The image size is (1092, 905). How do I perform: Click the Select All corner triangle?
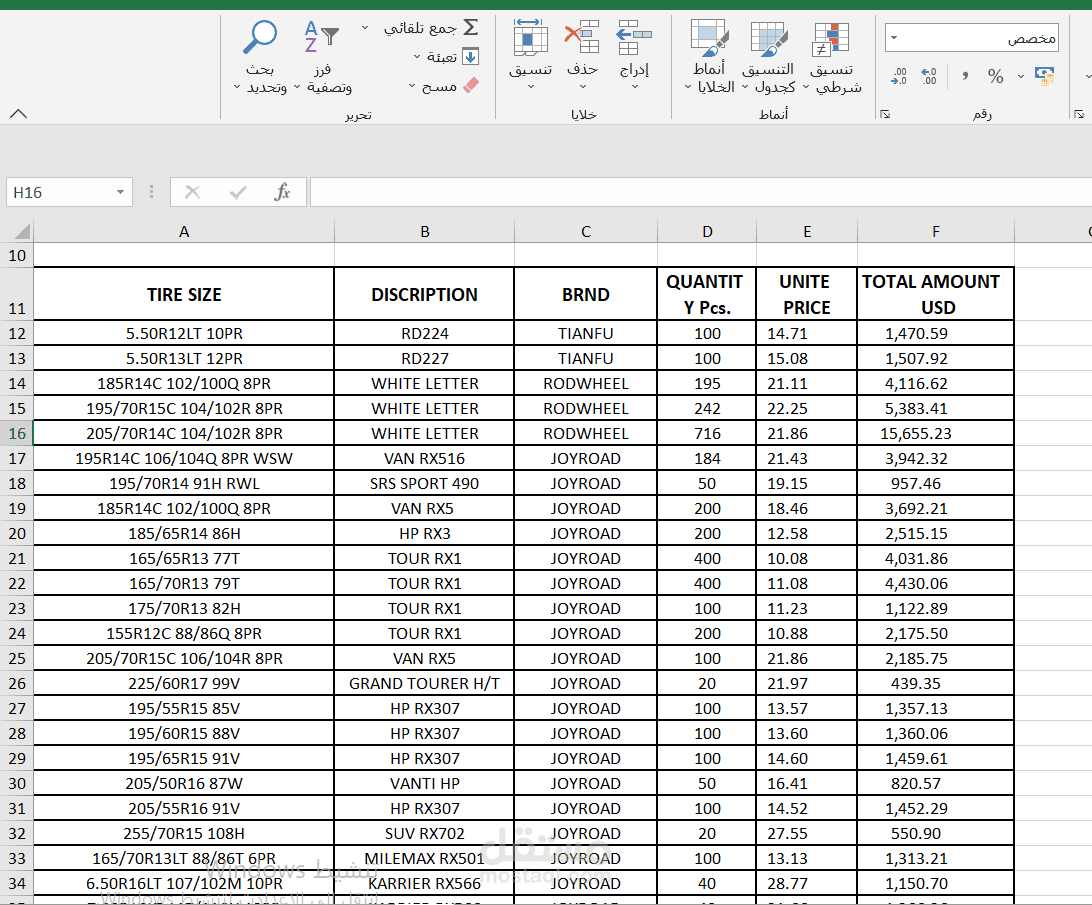coord(22,231)
